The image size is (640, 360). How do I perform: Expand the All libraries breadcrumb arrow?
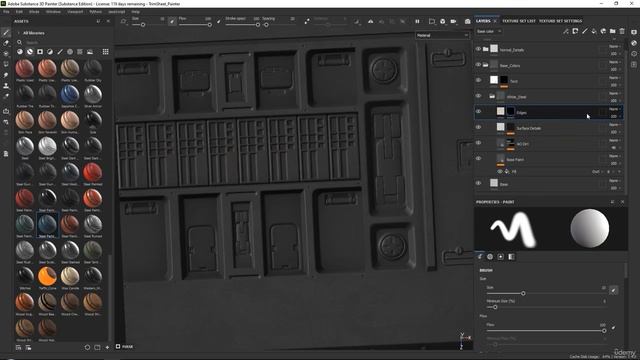click(x=18, y=33)
